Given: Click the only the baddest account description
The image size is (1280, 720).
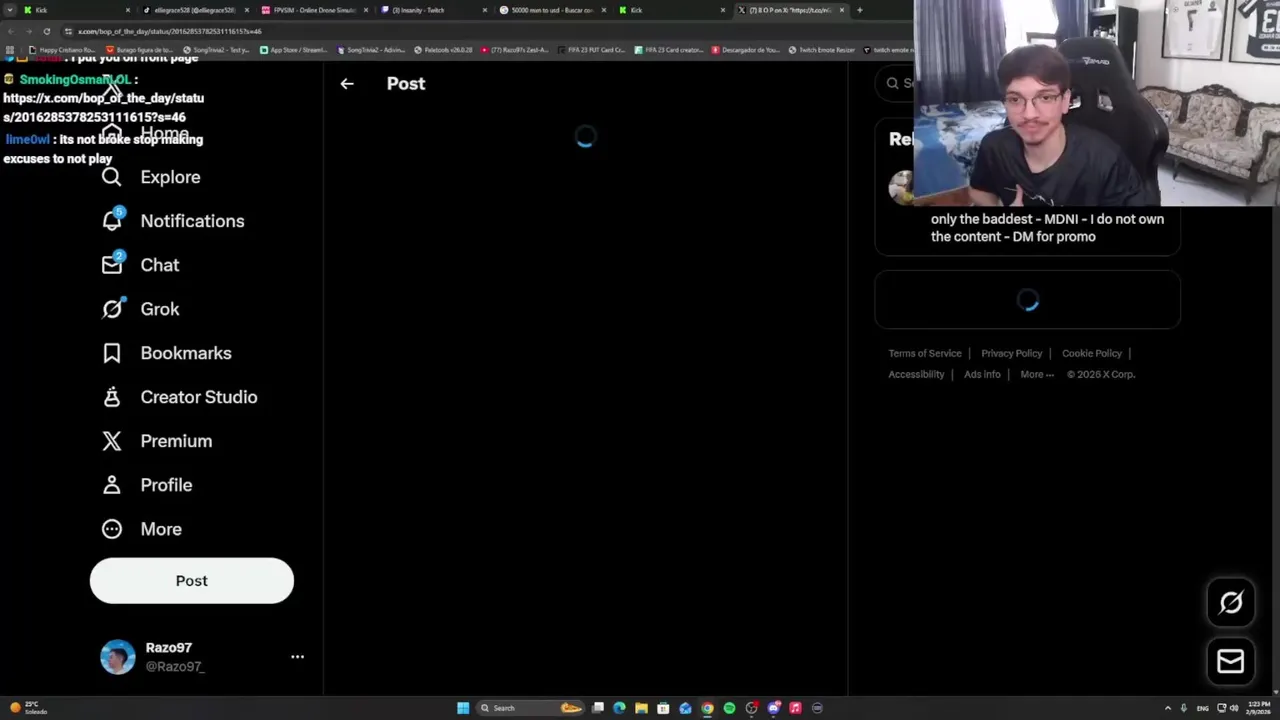Looking at the screenshot, I should click(1047, 228).
